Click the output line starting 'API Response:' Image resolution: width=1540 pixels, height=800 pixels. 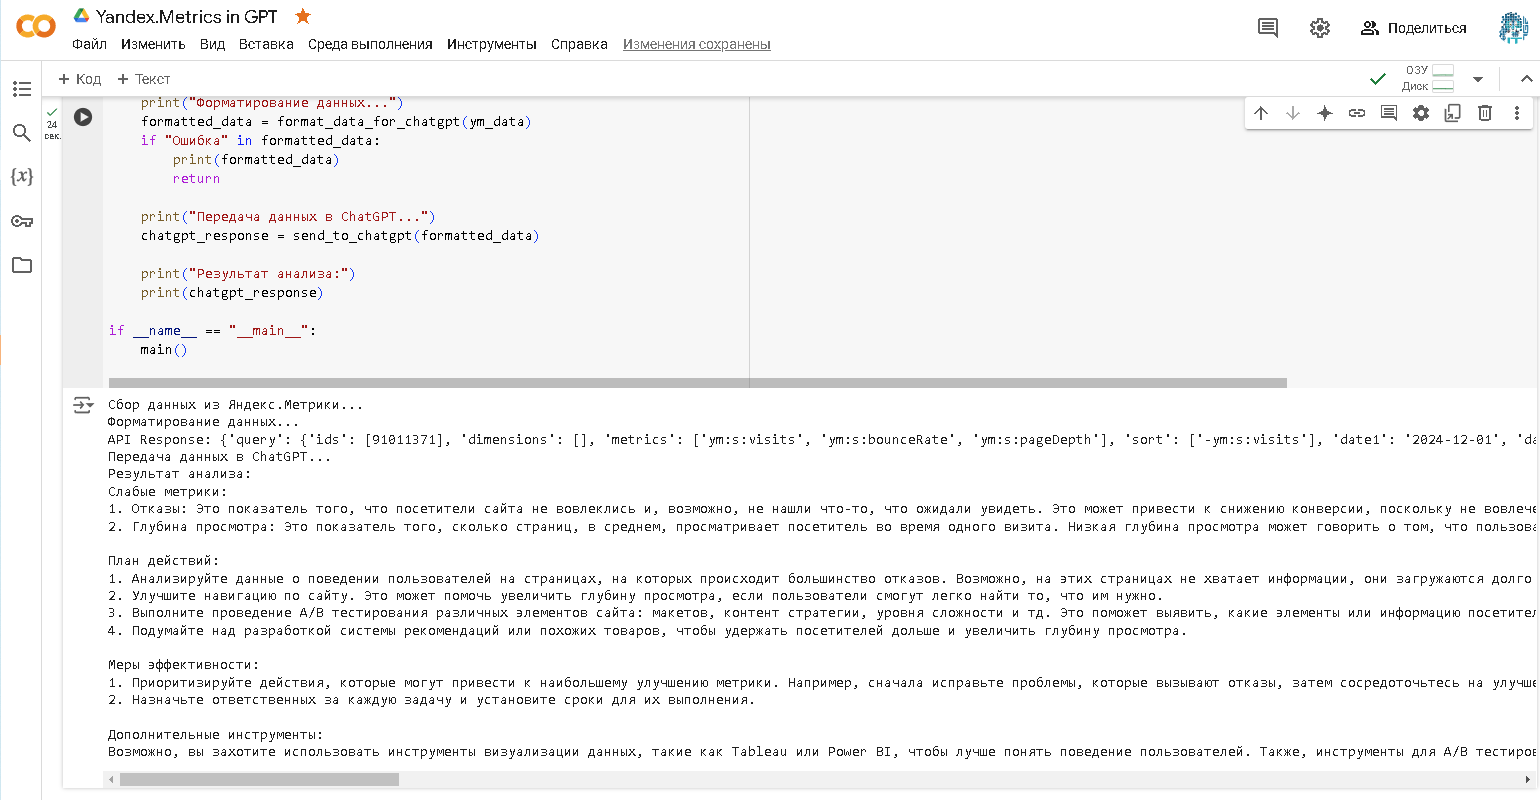[x=820, y=440]
